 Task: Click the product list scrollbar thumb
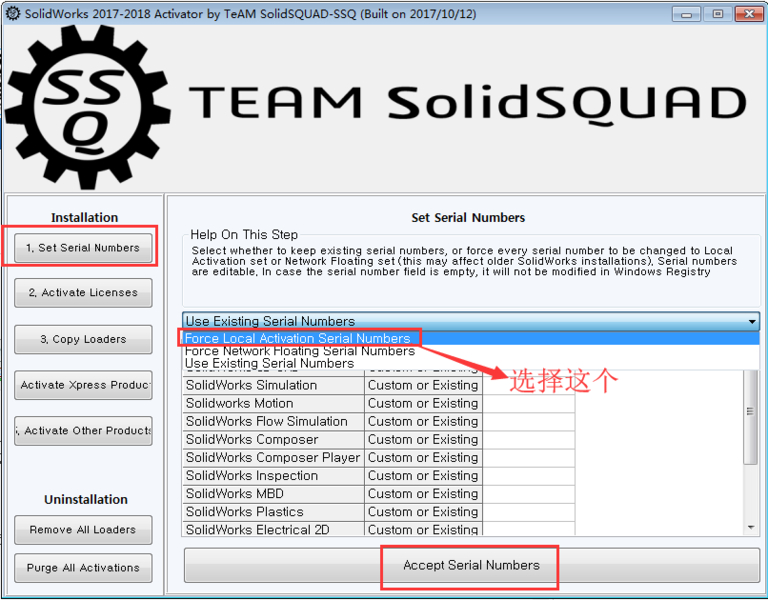coord(750,416)
